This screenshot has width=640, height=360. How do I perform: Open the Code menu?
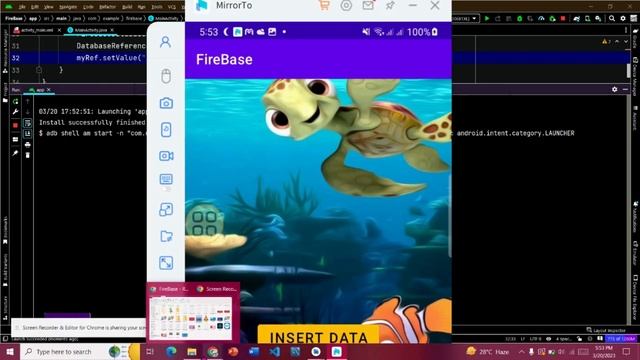click(x=88, y=7)
